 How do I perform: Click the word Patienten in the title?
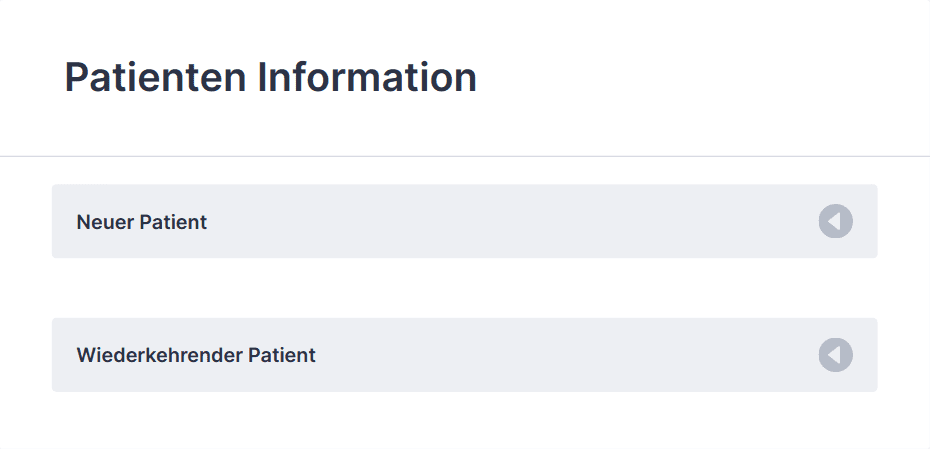pos(155,77)
